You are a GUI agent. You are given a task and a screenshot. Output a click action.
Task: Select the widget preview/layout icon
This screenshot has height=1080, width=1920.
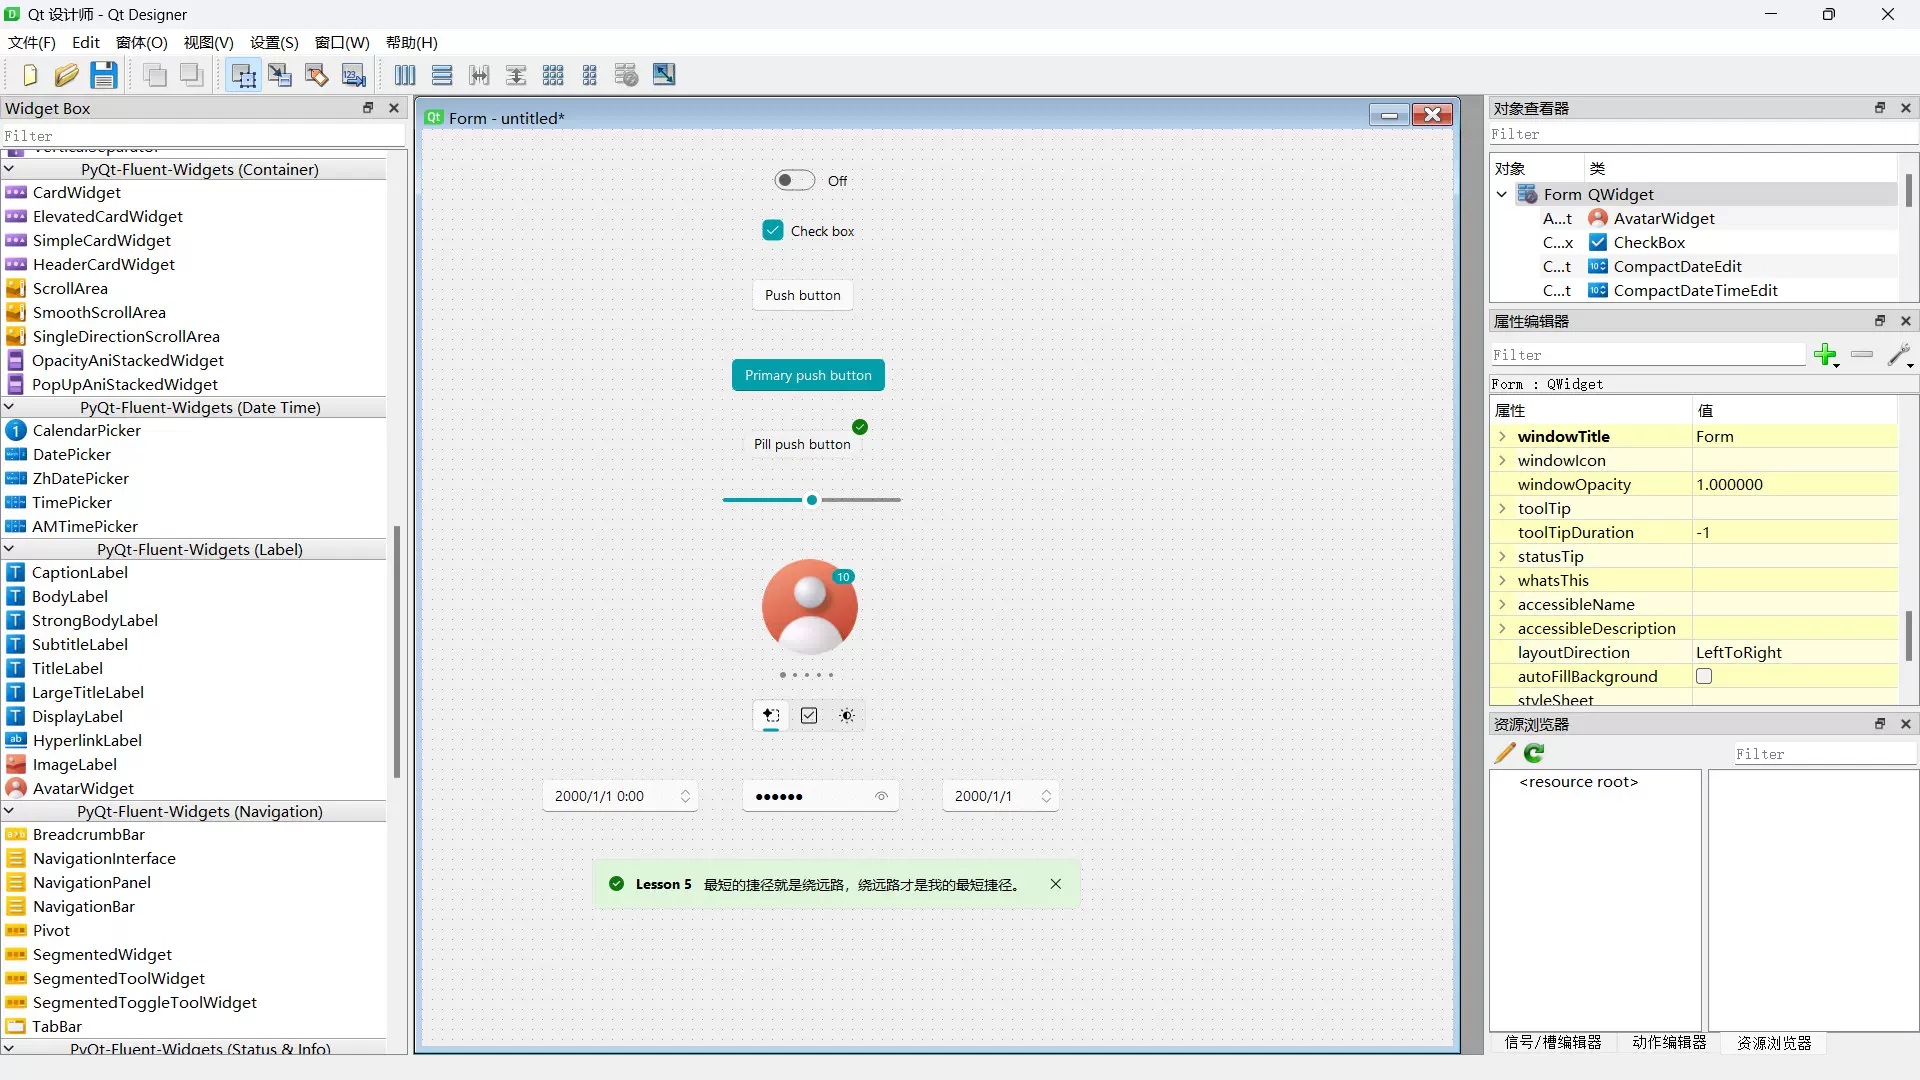(x=663, y=75)
